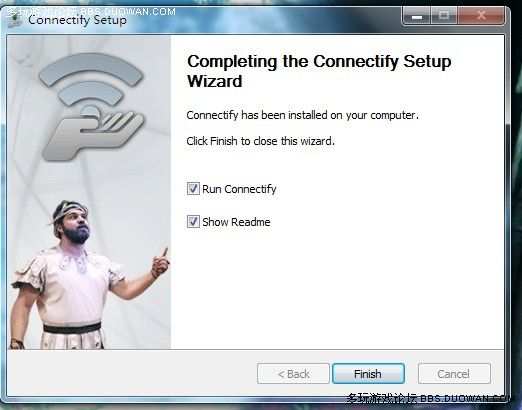Click the Connectify icon in the title bar
Screen dimensions: 522x410
pyautogui.click(x=15, y=20)
